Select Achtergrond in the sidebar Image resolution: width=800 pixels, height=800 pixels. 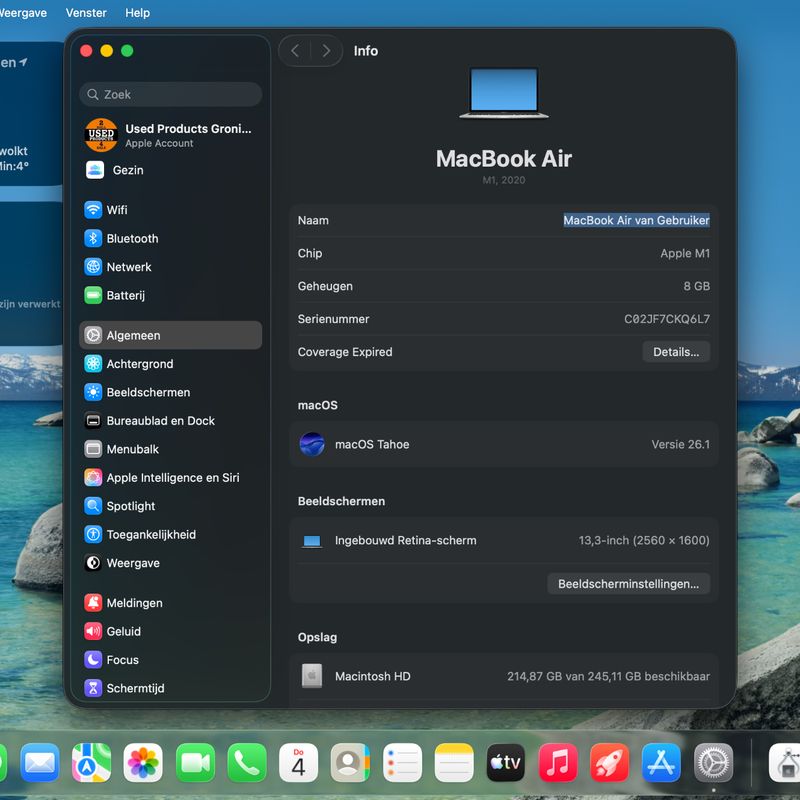pos(140,364)
